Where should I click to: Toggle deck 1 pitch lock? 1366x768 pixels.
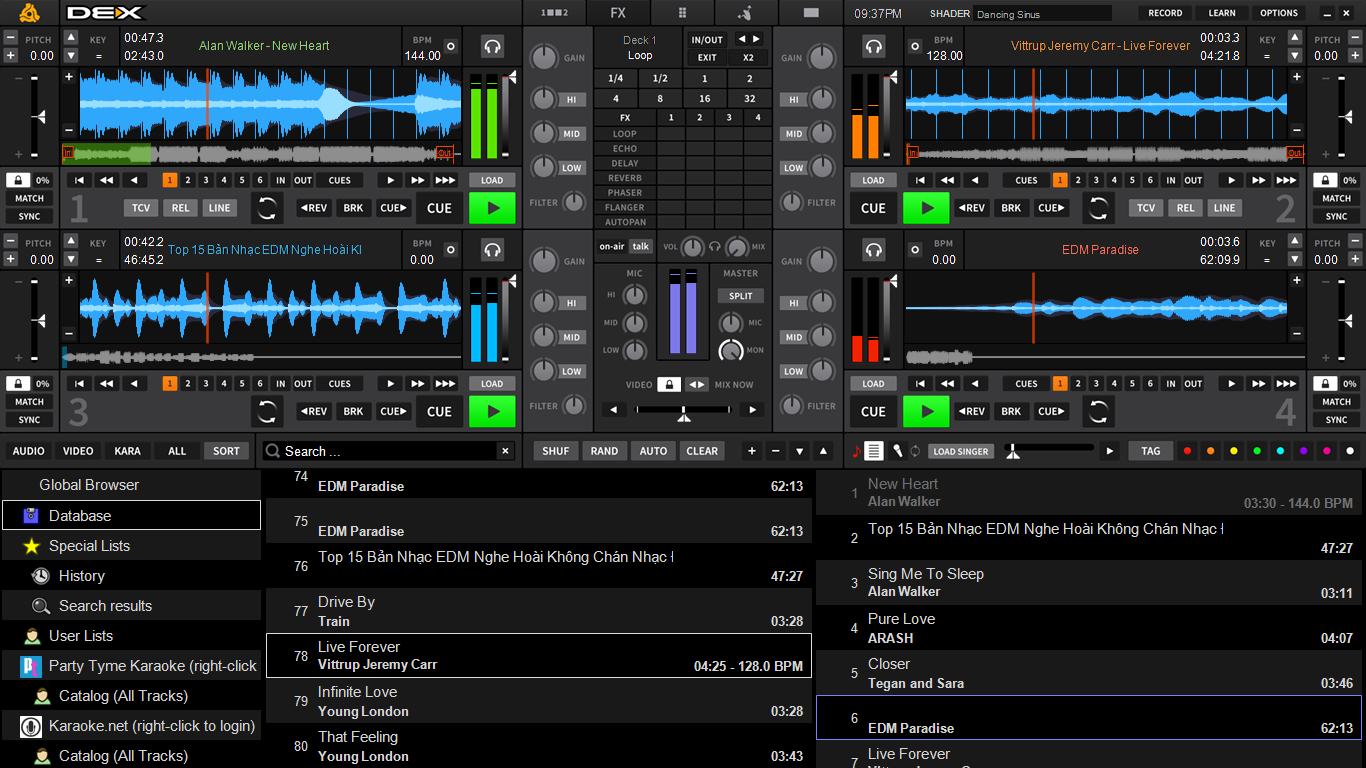pyautogui.click(x=19, y=180)
